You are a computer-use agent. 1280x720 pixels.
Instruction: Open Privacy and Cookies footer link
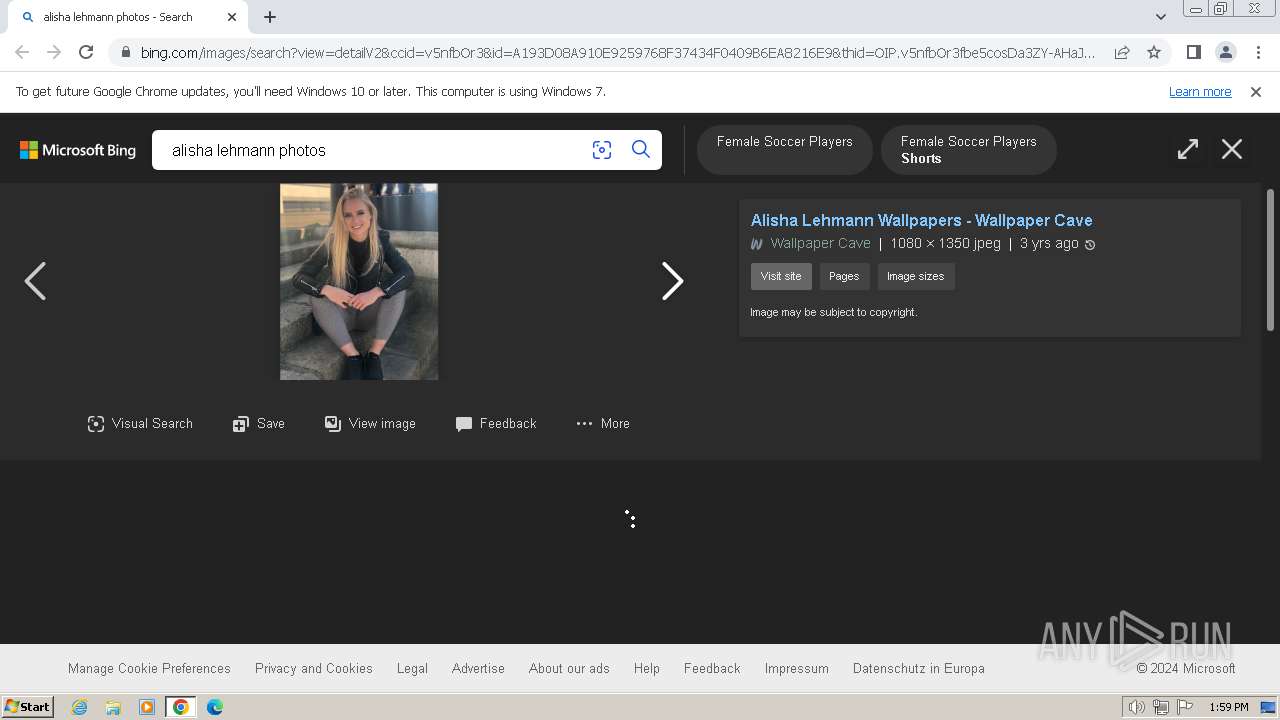pos(314,669)
